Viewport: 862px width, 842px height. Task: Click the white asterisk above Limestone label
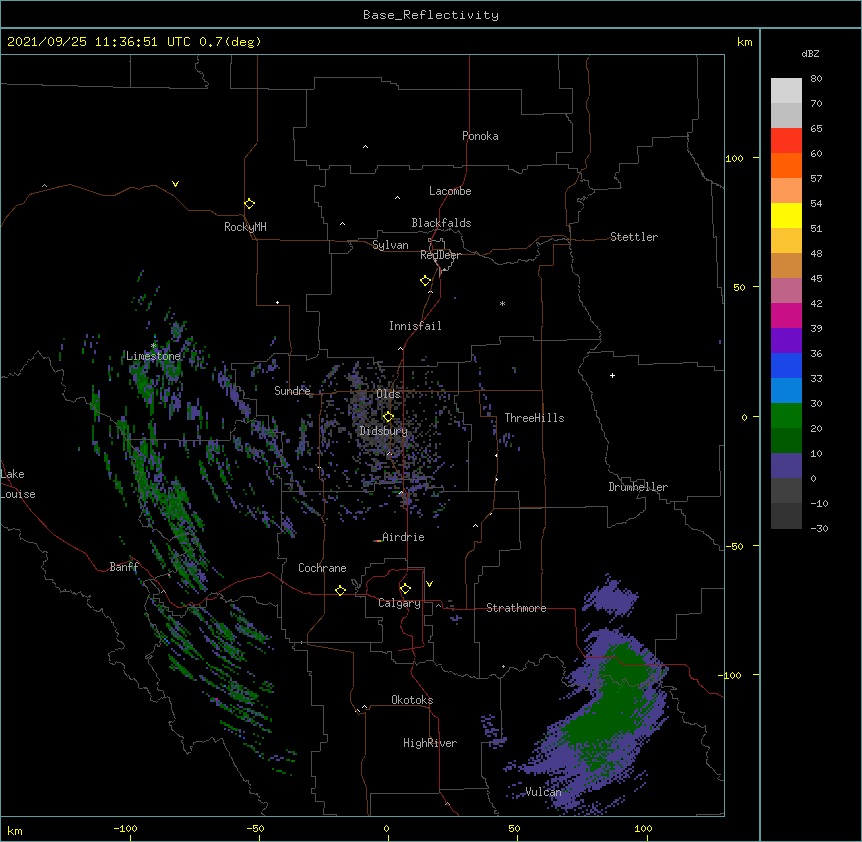pos(153,345)
